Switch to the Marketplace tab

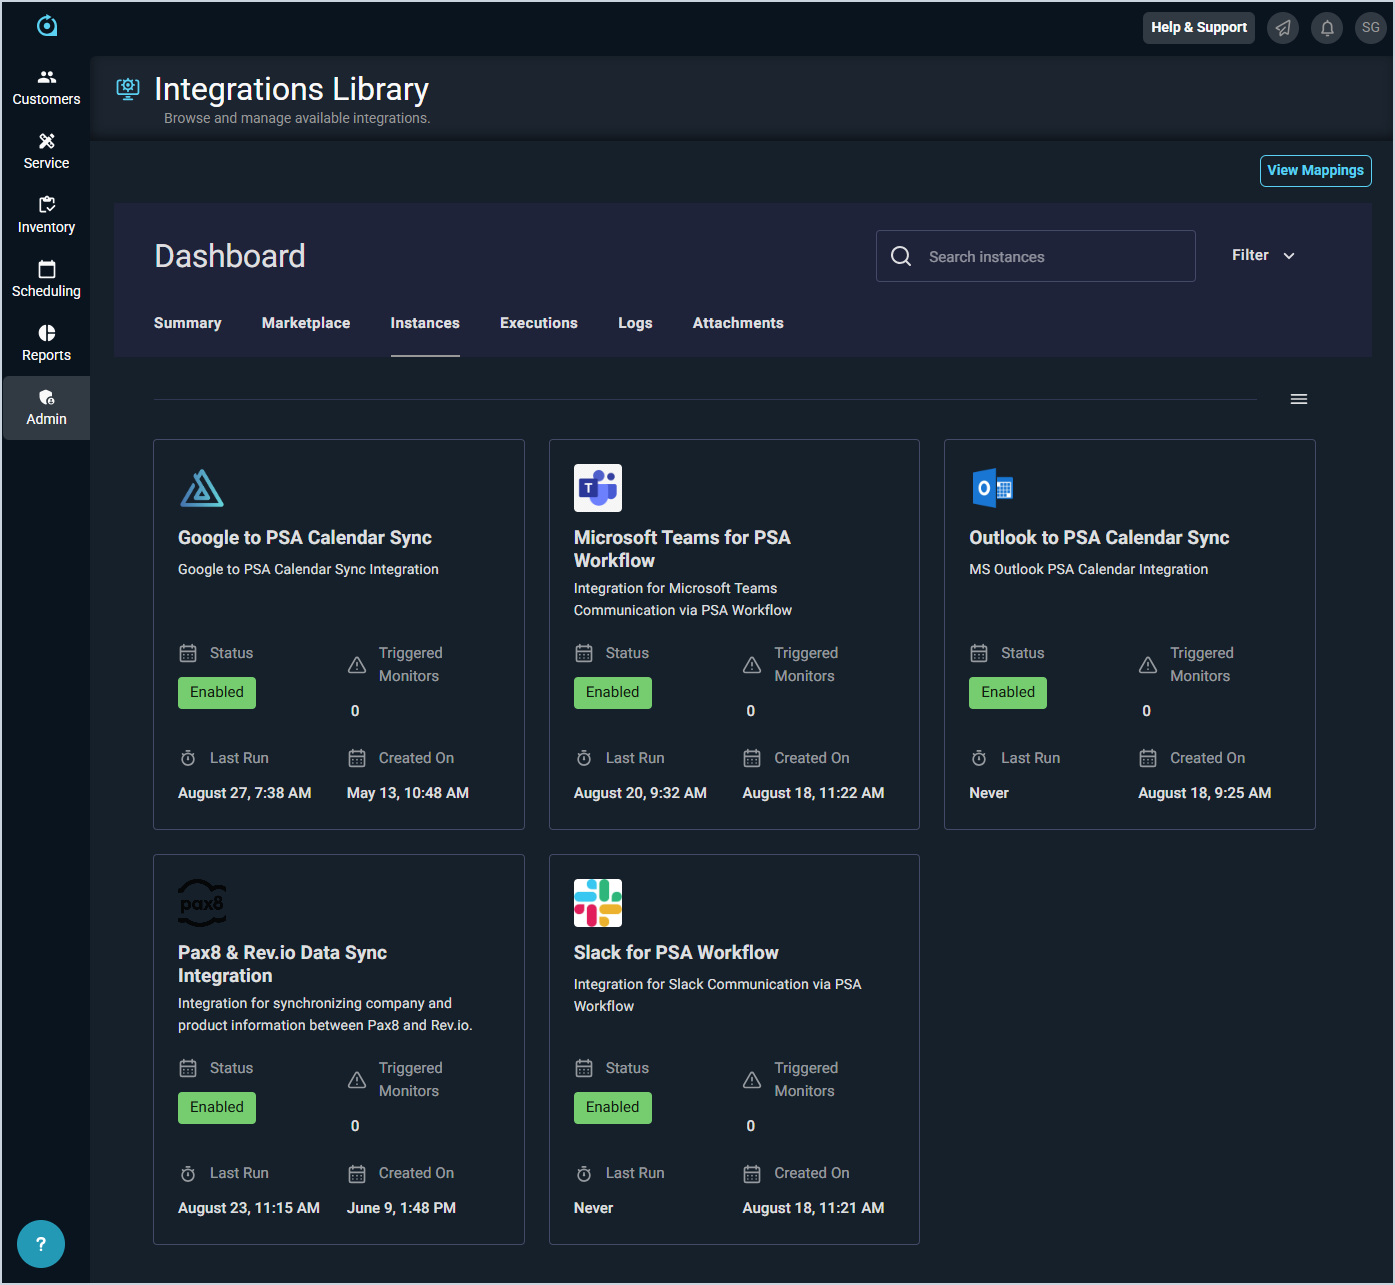(x=306, y=323)
